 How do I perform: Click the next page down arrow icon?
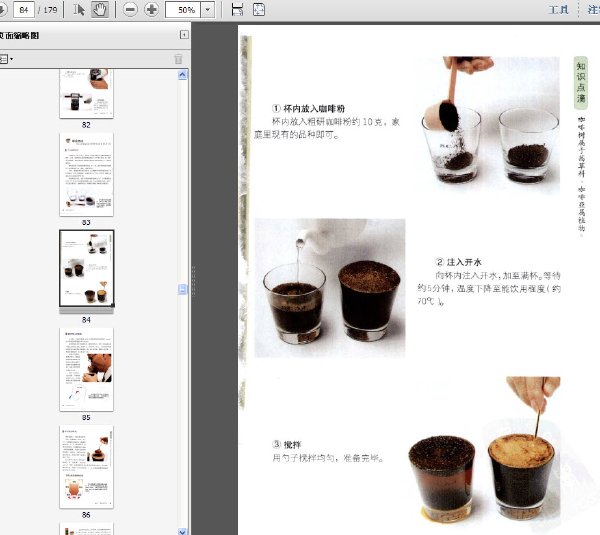(x=2, y=10)
